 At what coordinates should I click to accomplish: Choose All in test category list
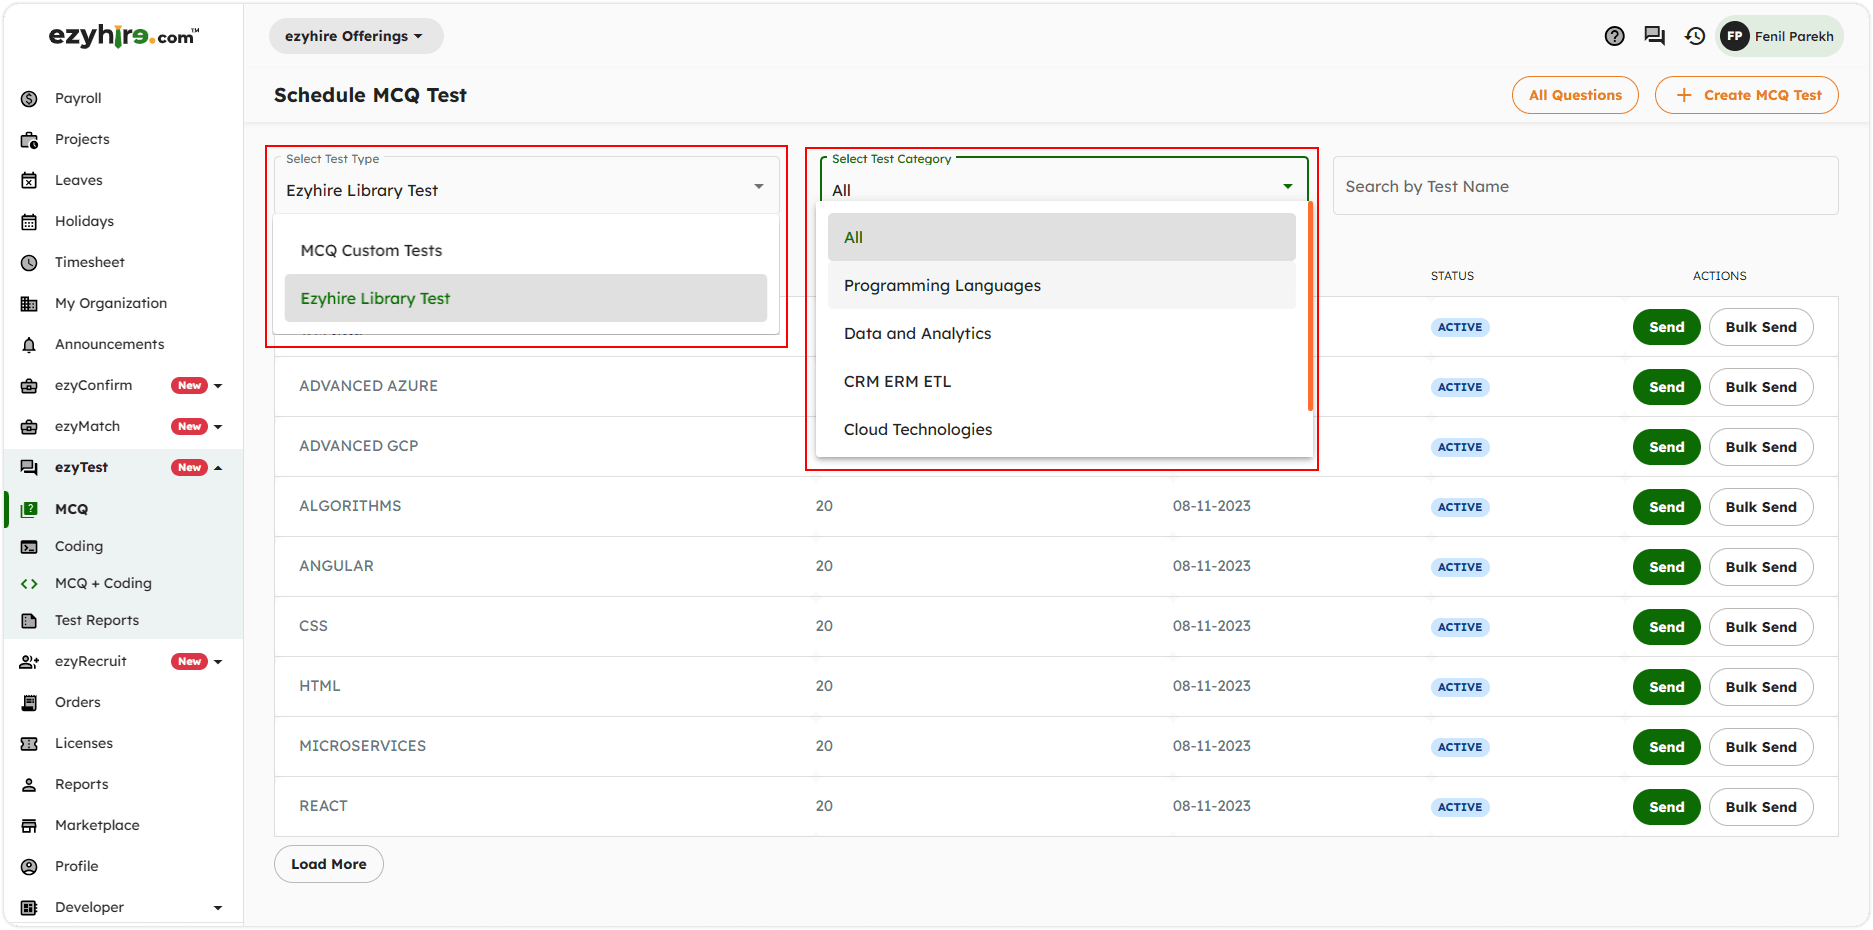[1062, 237]
